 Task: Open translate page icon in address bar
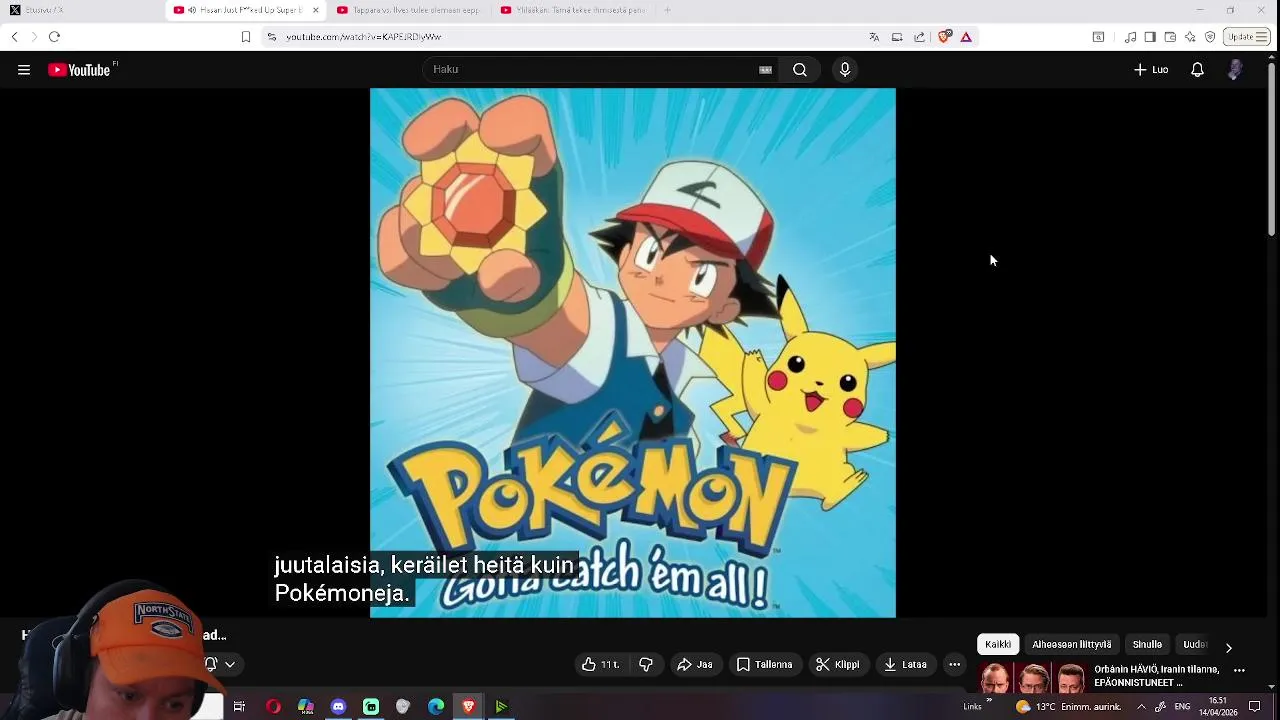pyautogui.click(x=874, y=37)
